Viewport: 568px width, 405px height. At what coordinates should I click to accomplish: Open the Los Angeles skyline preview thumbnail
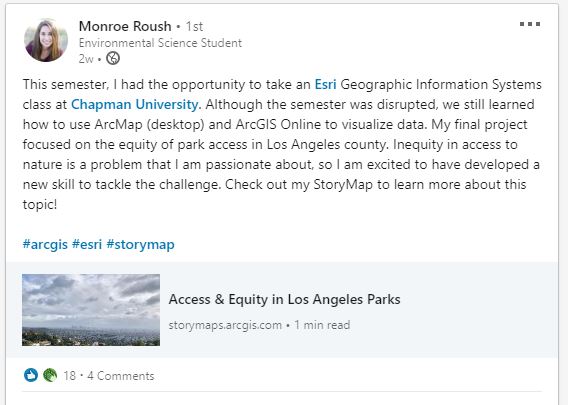(x=91, y=310)
